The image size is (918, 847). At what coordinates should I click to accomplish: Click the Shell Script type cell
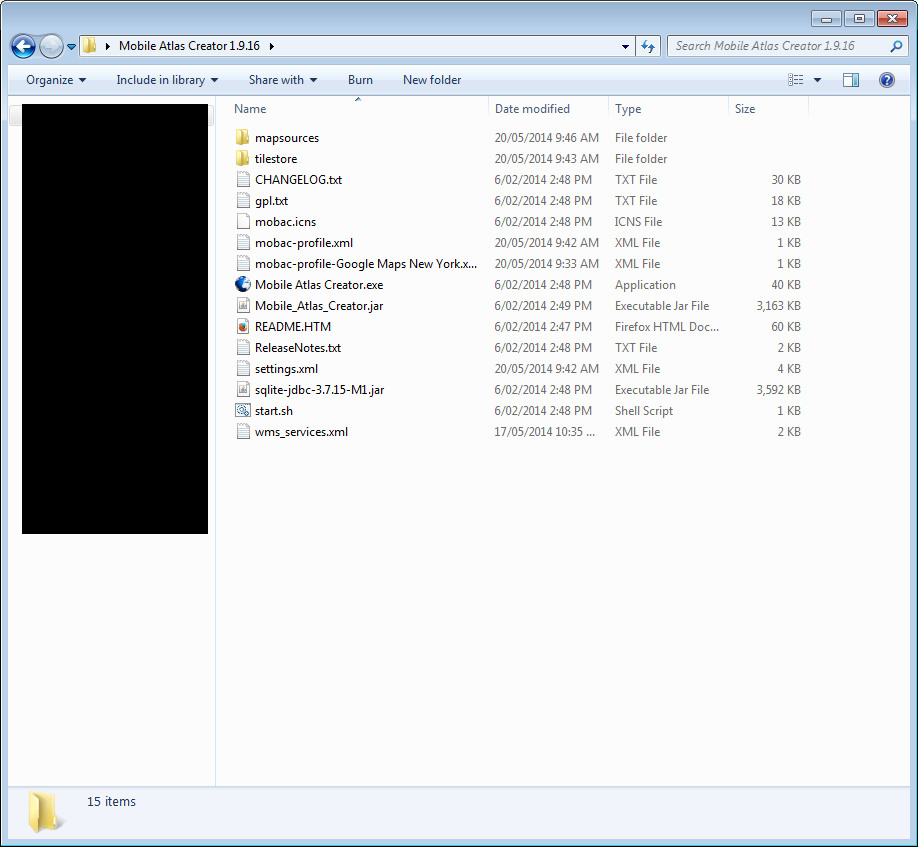point(643,411)
